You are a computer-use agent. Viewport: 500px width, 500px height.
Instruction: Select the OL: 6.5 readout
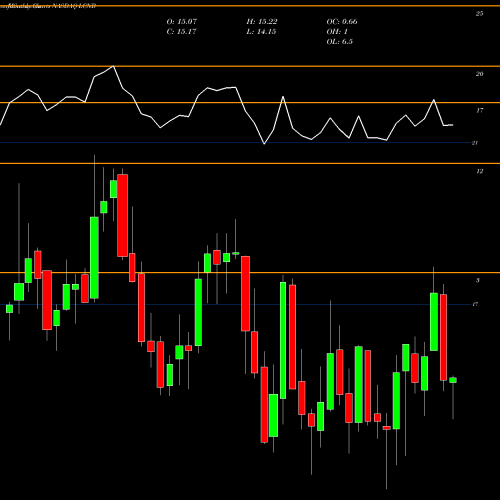click(x=339, y=42)
